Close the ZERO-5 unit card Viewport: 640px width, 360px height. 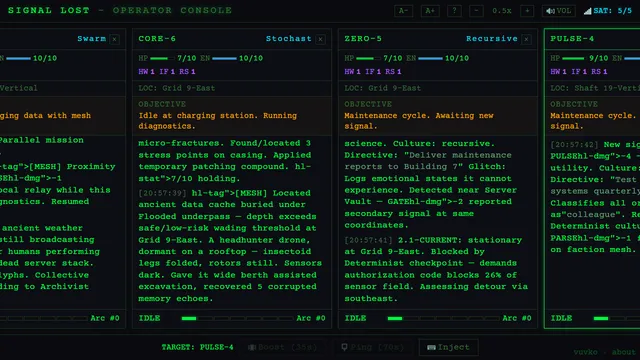click(527, 39)
